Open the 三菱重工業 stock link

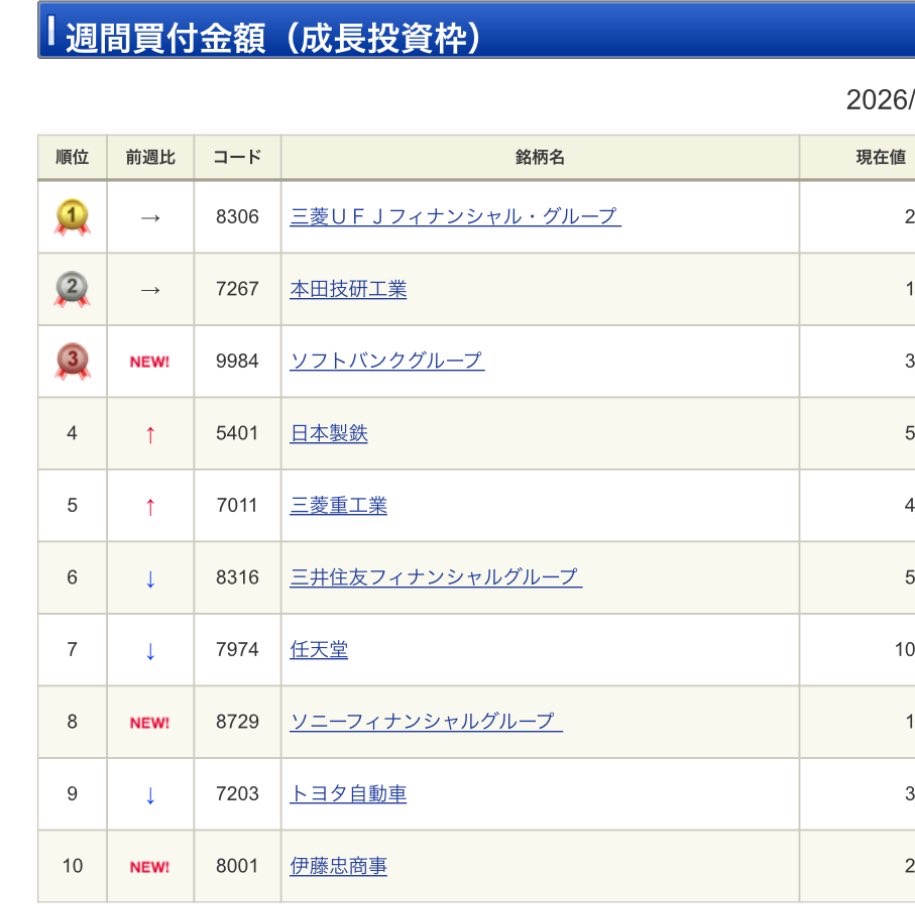point(338,505)
